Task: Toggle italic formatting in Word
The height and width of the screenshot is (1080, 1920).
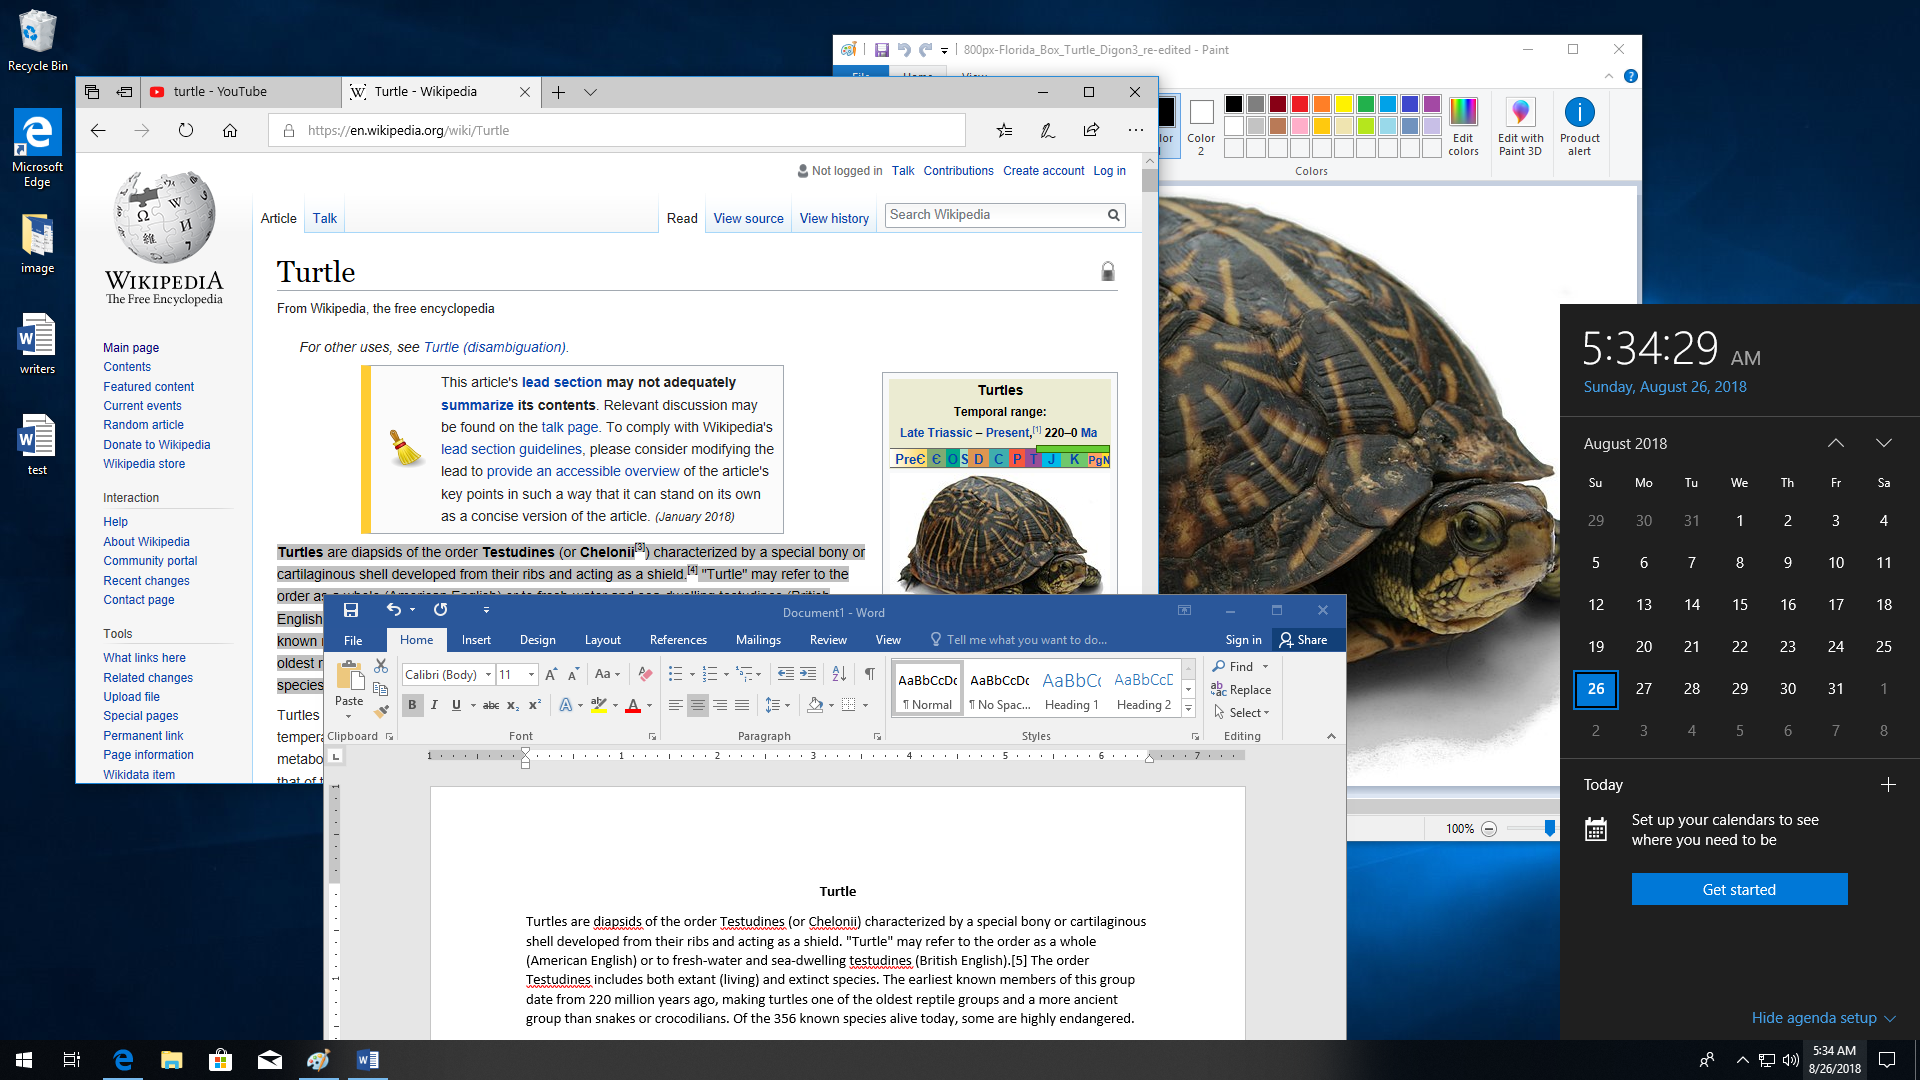Action: [x=434, y=704]
